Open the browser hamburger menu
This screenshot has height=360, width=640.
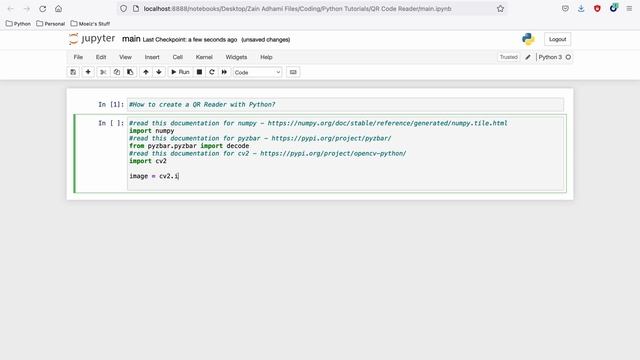629,9
